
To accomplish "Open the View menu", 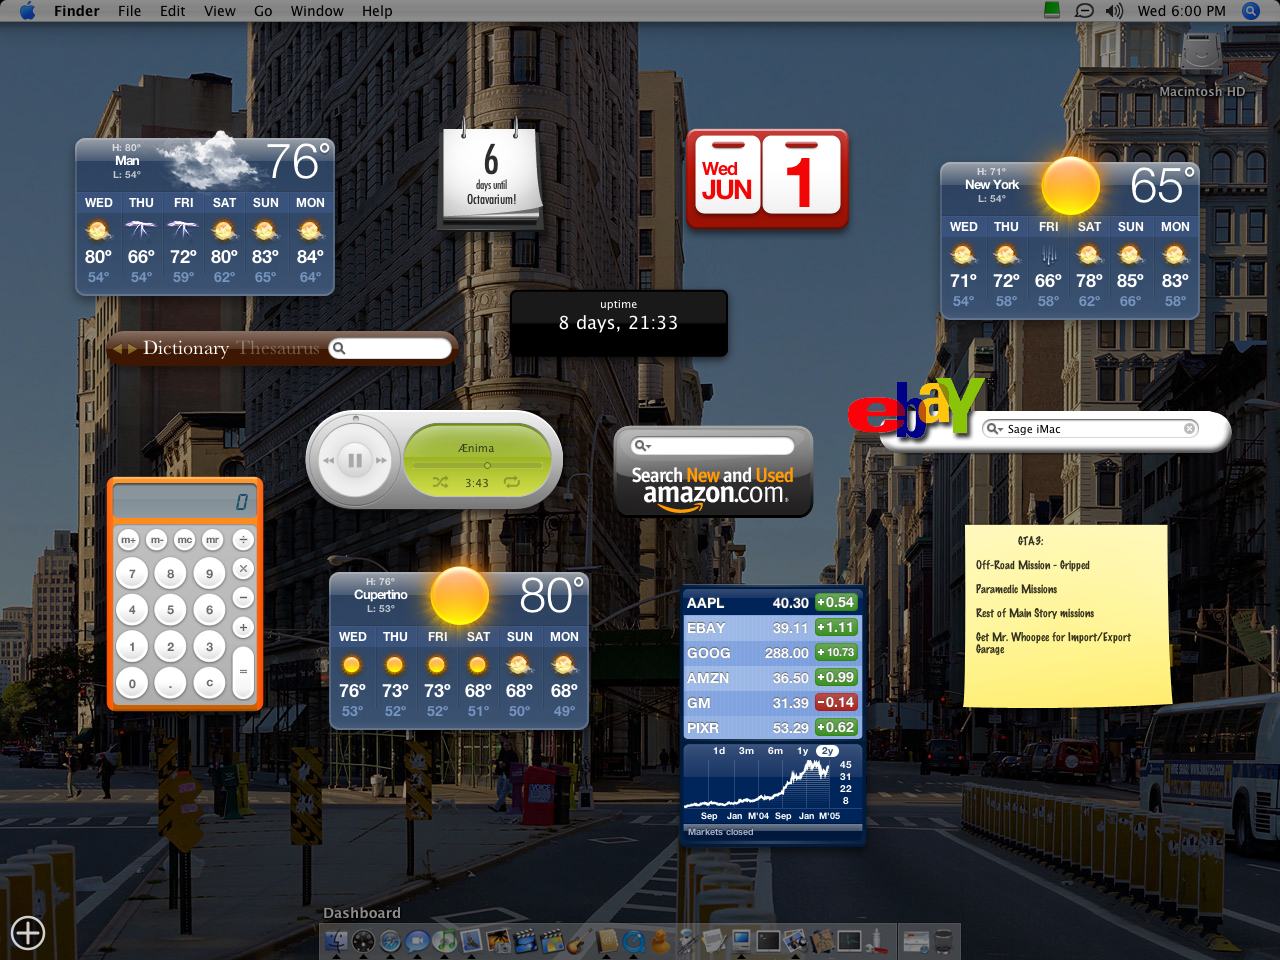I will click(x=220, y=11).
